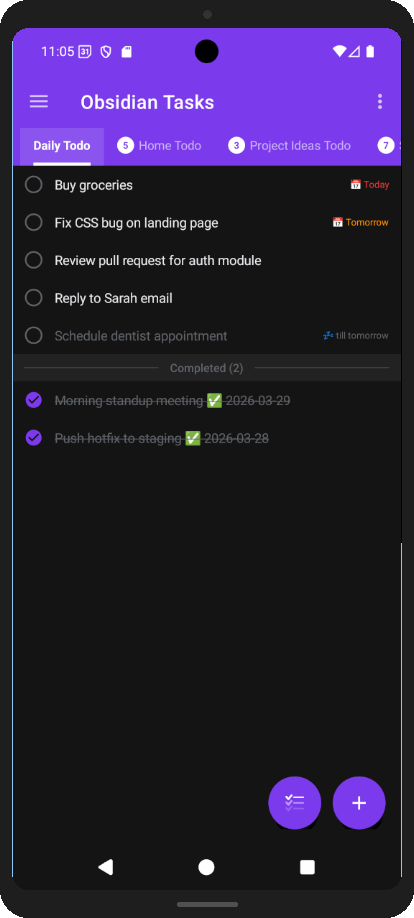Screen dimensions: 414x918
Task: Tap the battery status icon
Action: (370, 52)
